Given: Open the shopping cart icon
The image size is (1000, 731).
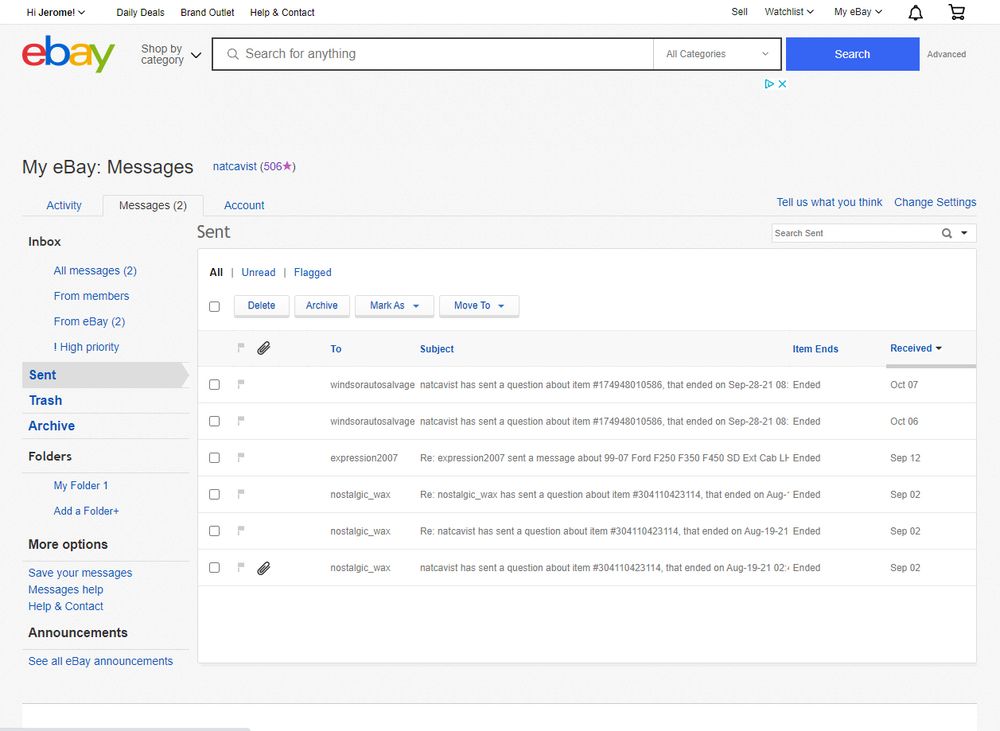Looking at the screenshot, I should tap(957, 12).
